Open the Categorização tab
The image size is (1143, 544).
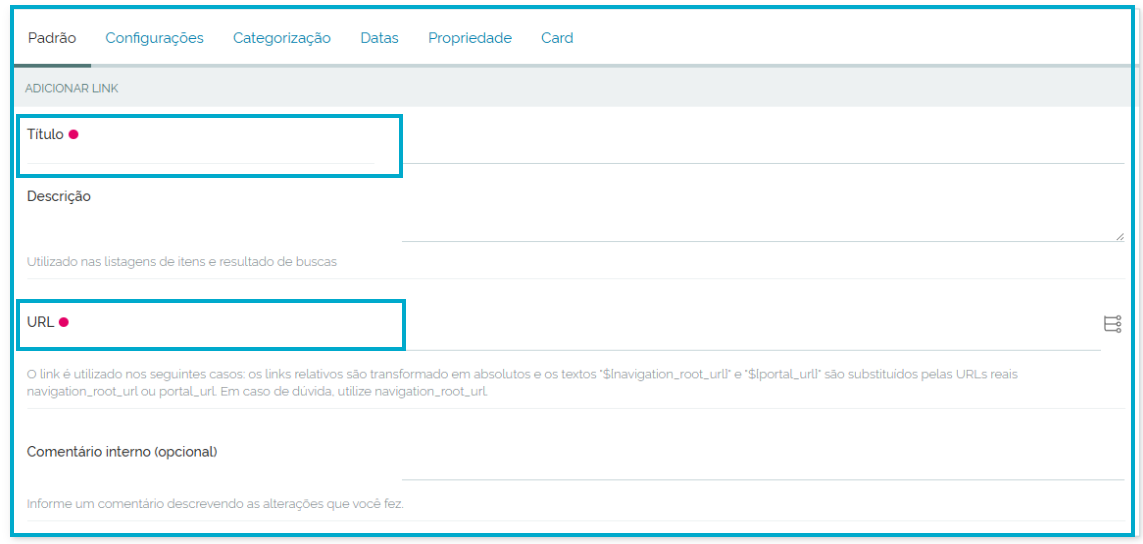[x=282, y=38]
